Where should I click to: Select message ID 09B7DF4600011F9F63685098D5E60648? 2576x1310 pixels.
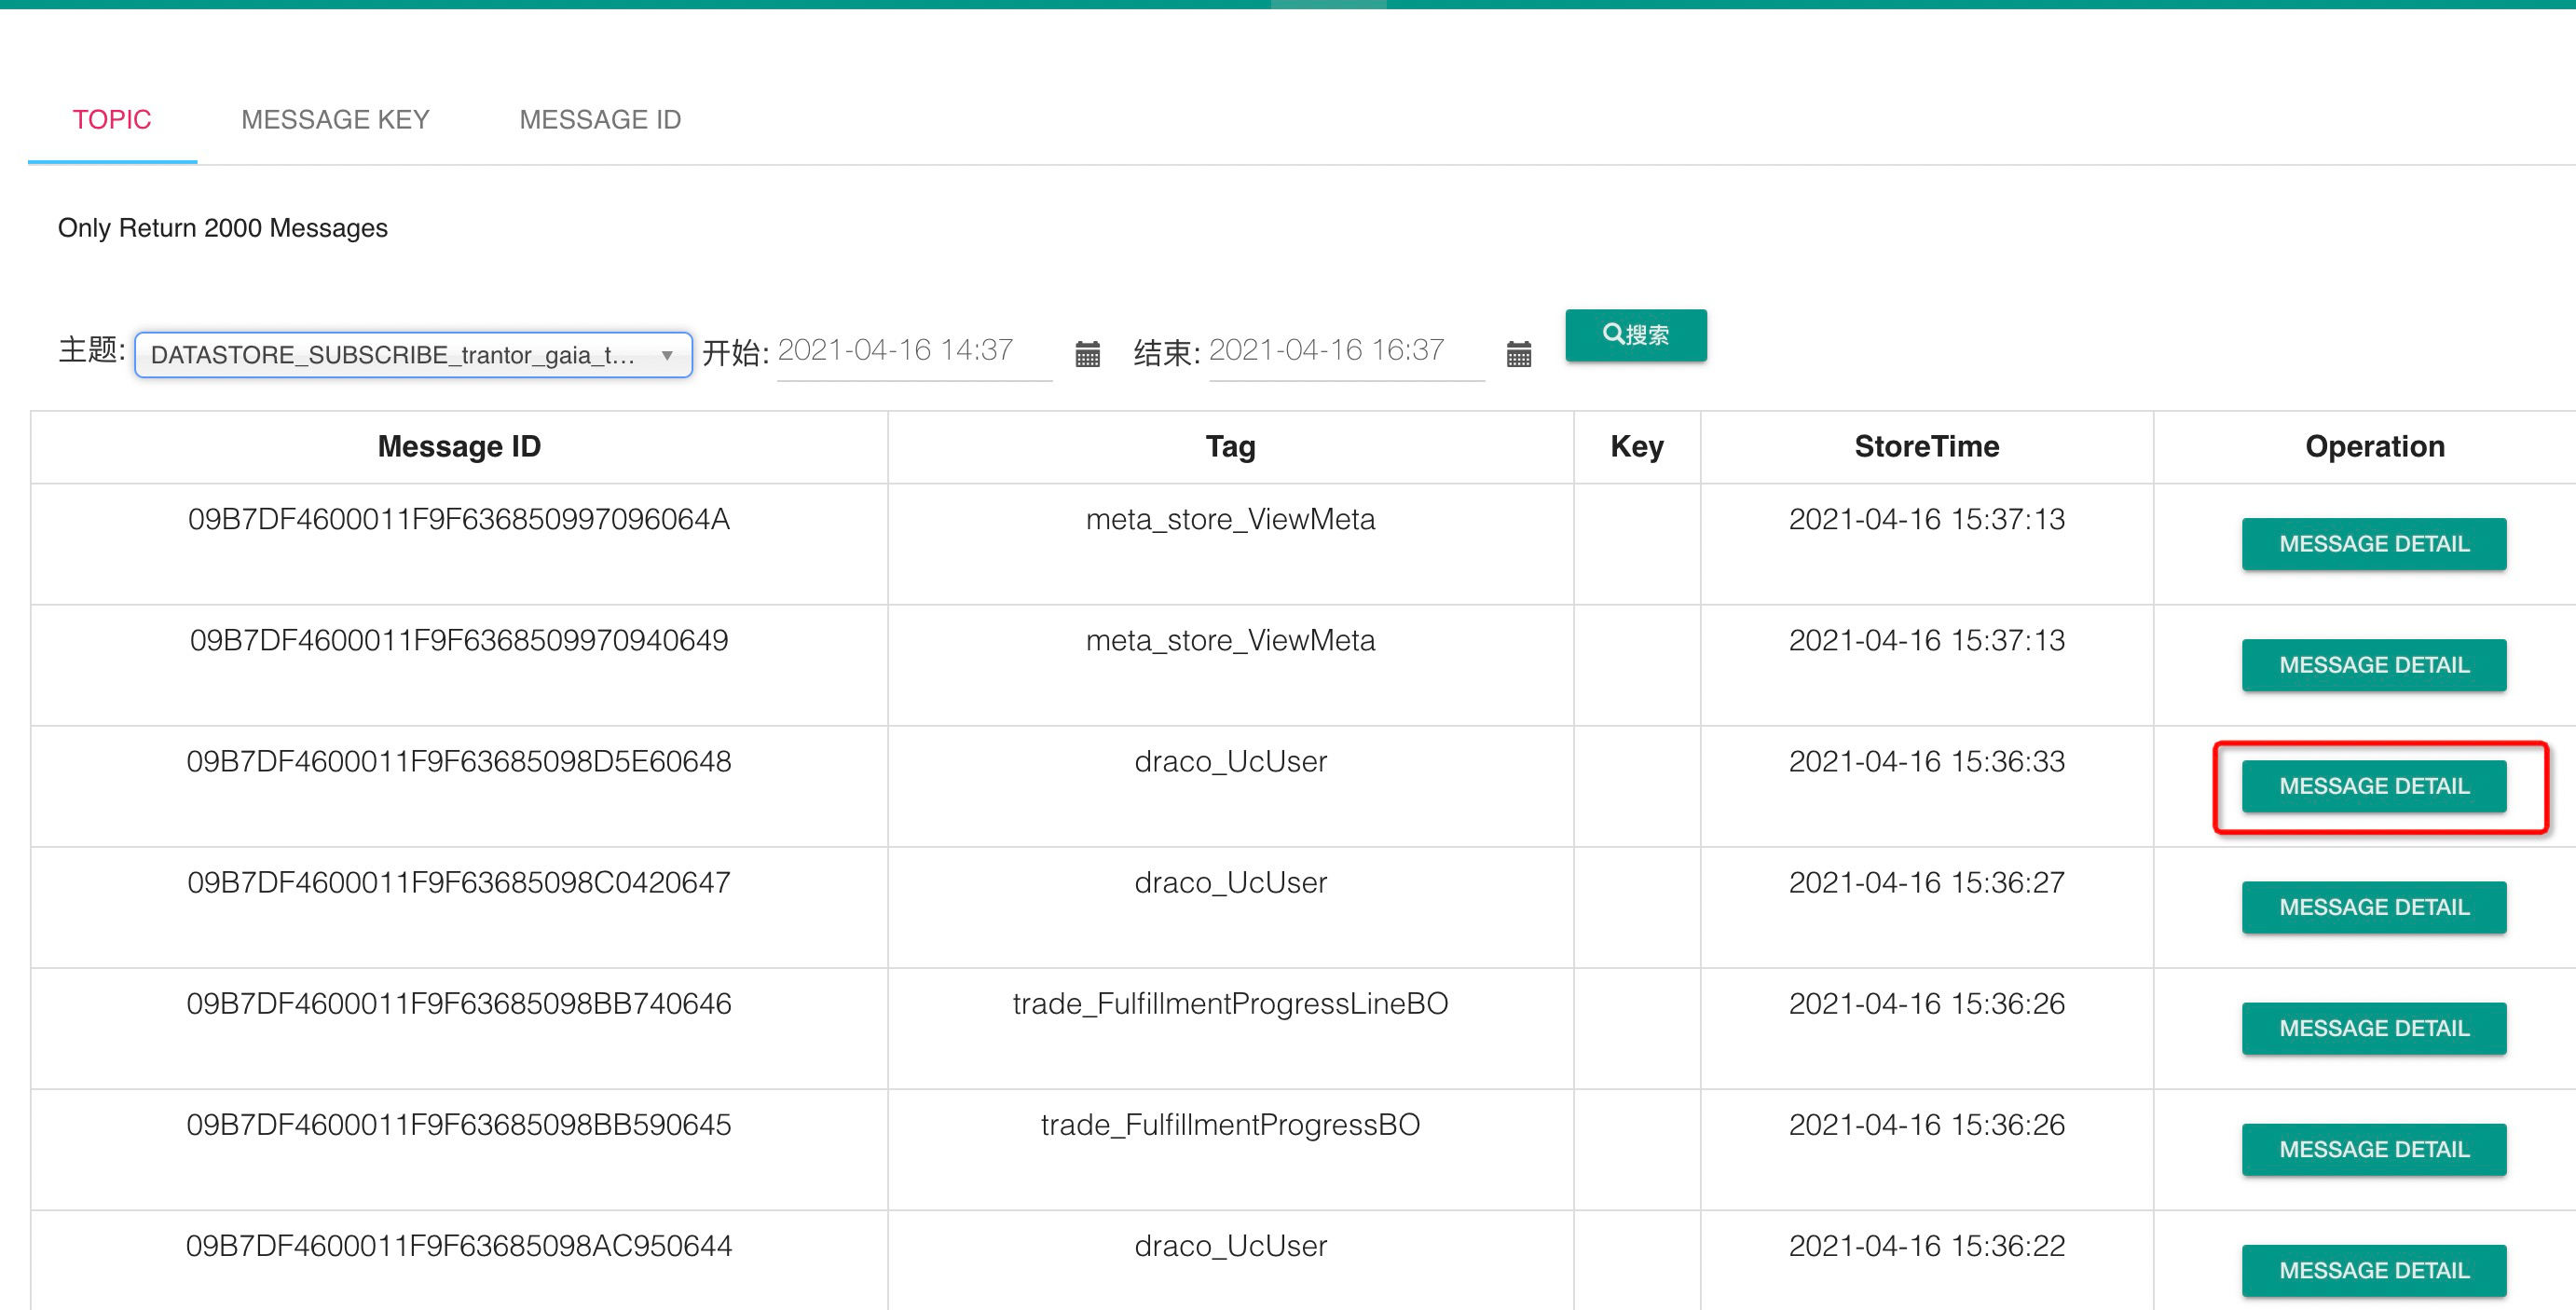coord(459,761)
